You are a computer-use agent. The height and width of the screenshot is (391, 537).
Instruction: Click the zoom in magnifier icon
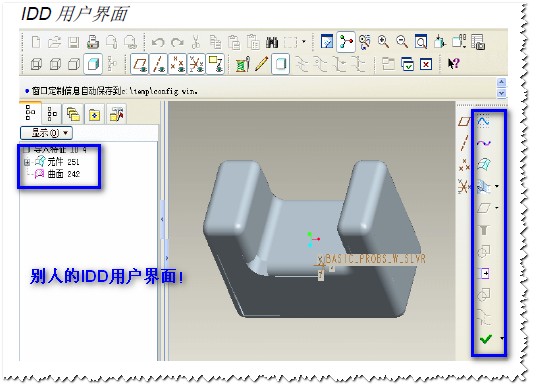pos(383,42)
